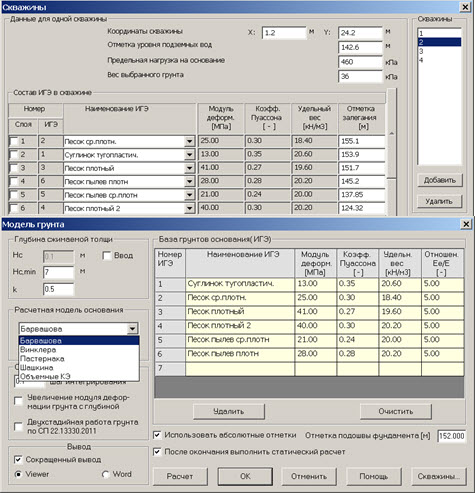Screen dimensions: 475x493
Task: Enable the Ввод checkbox next to Hc
Action: (x=107, y=256)
